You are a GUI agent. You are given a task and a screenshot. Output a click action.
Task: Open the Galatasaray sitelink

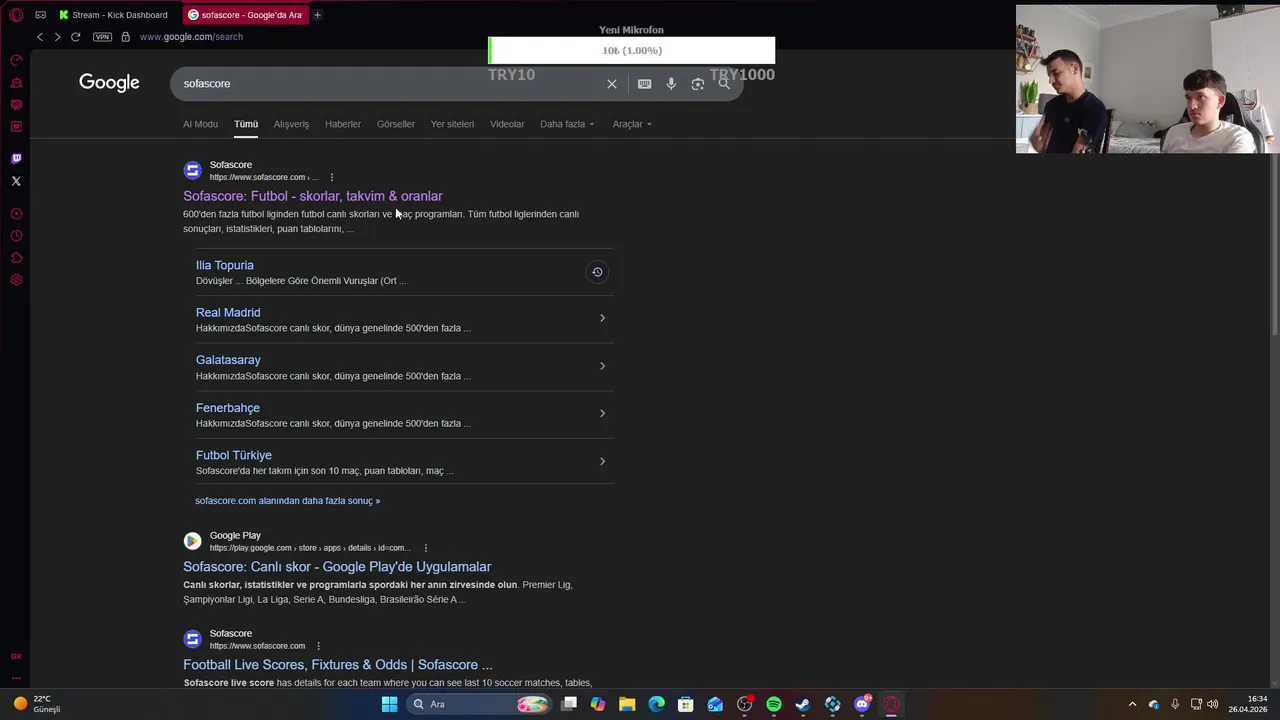[228, 360]
